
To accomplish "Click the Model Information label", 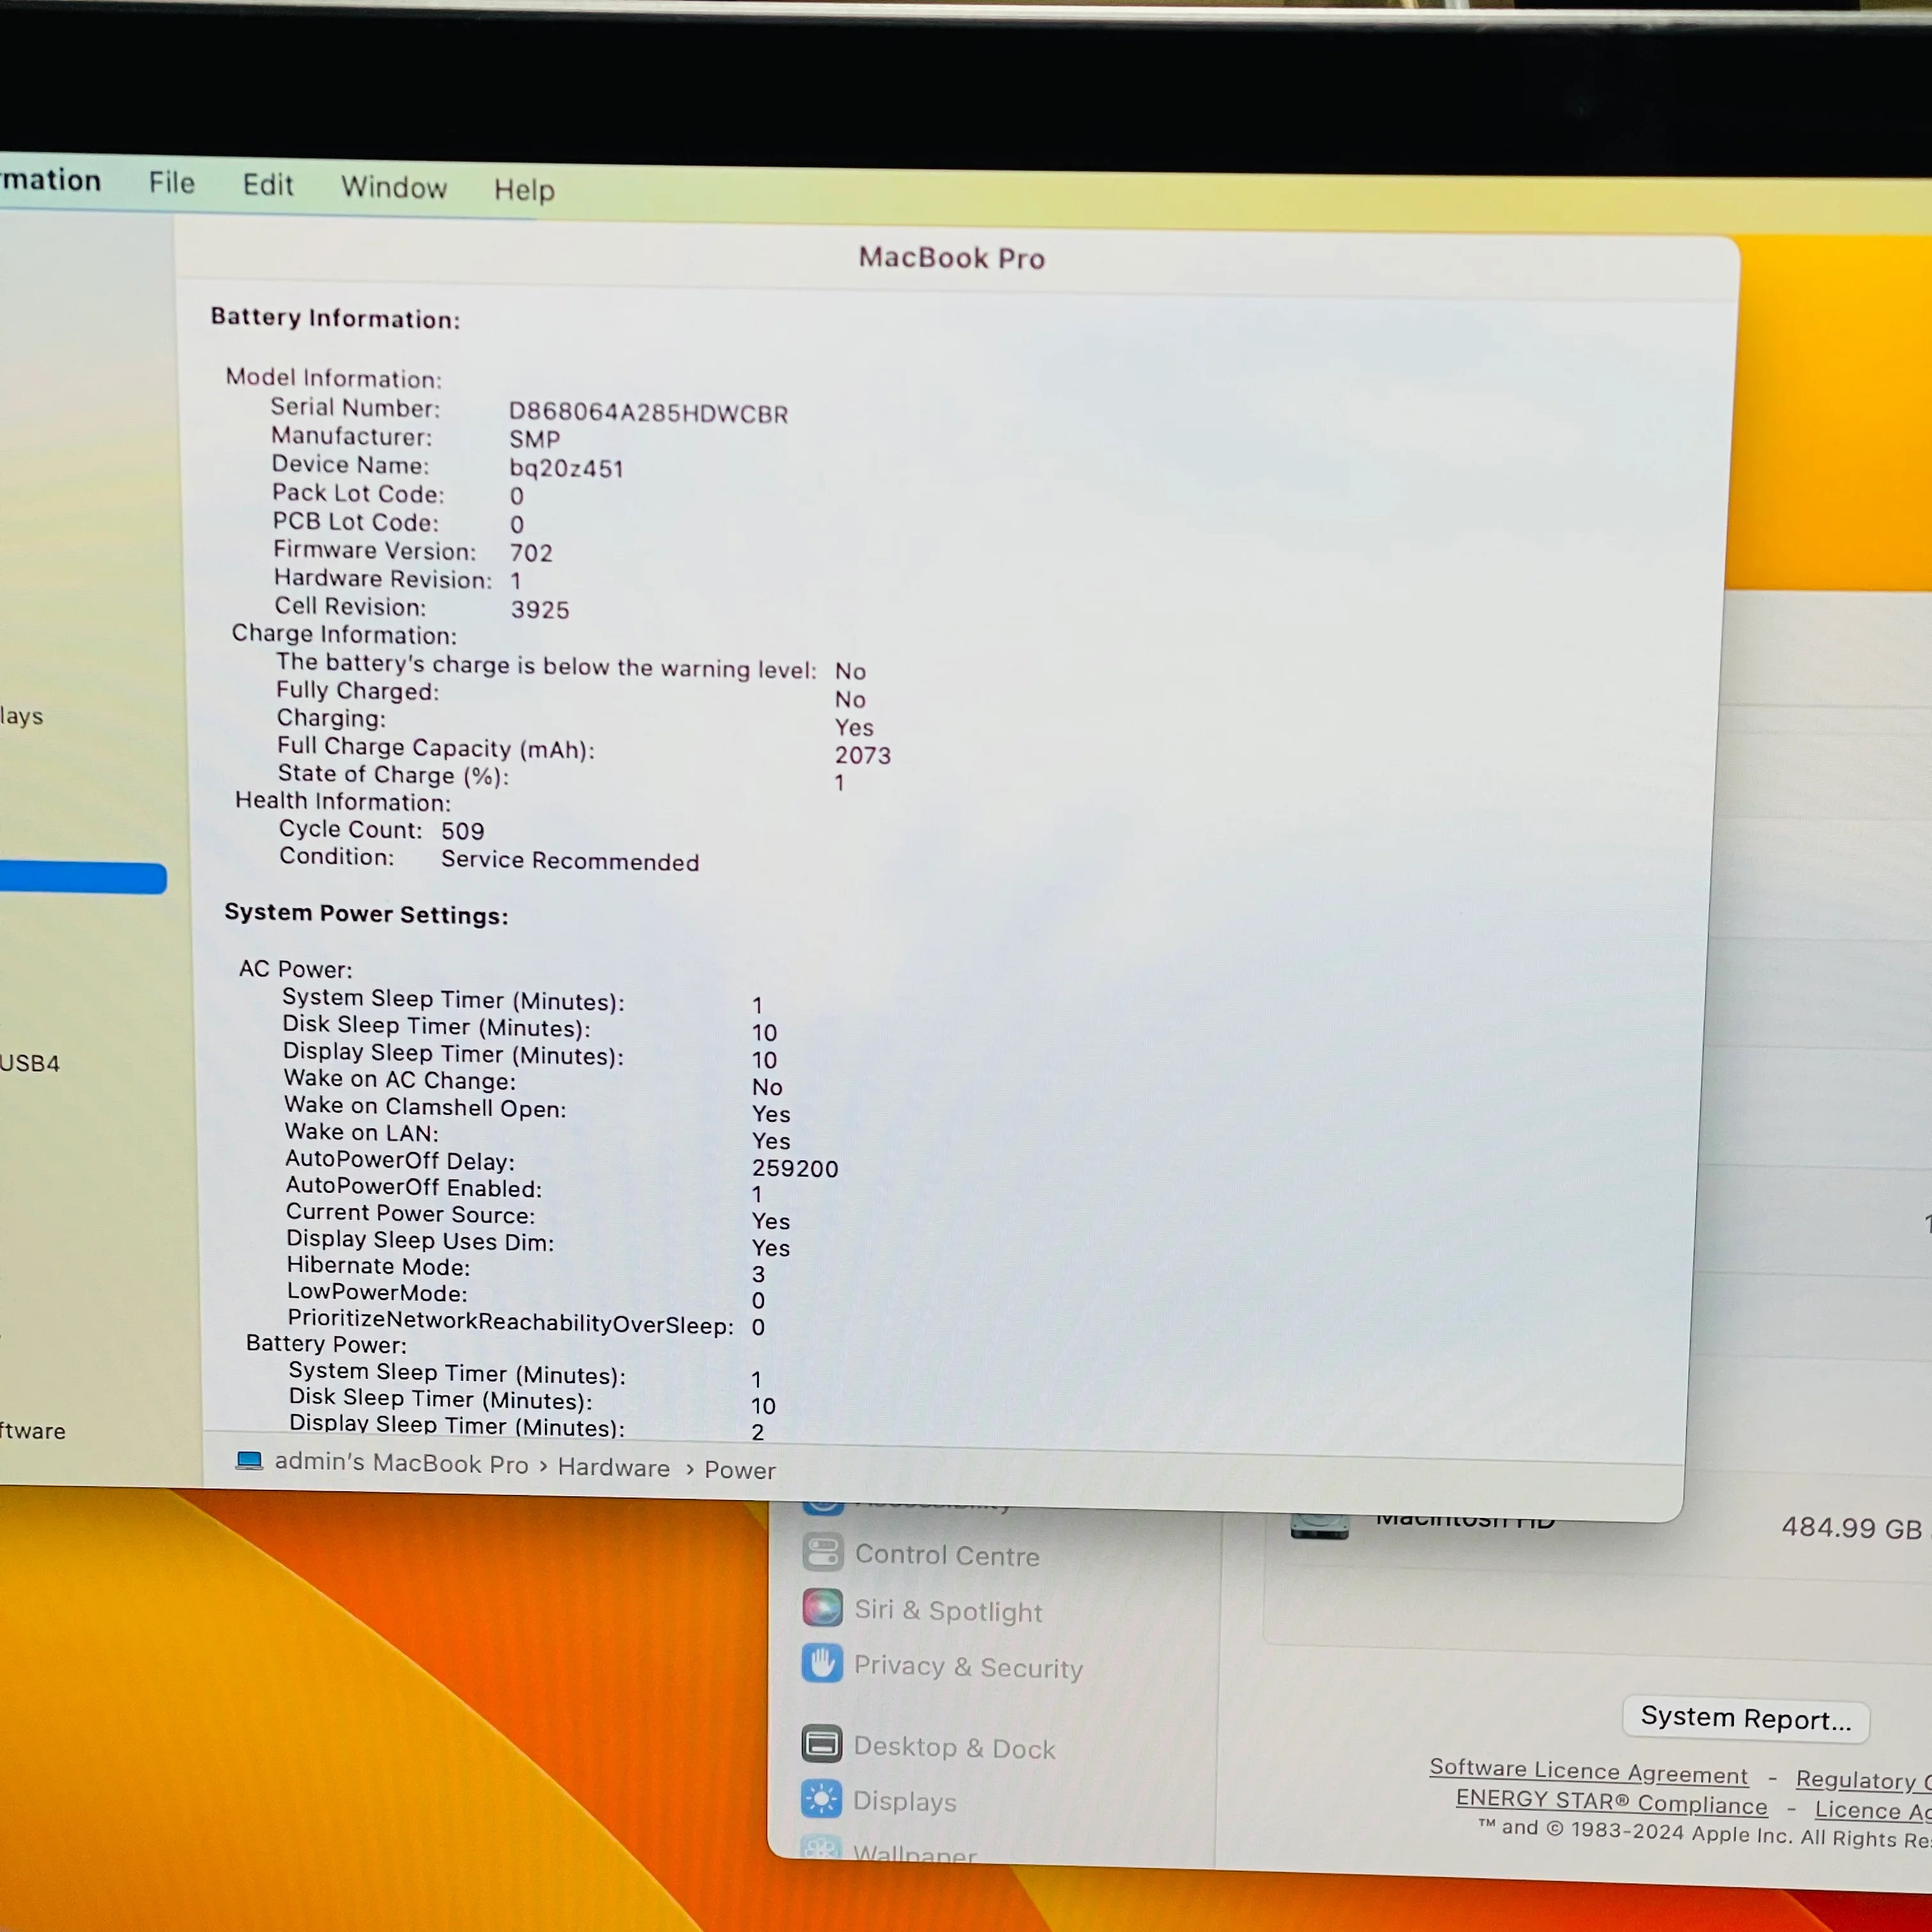I will 333,378.
